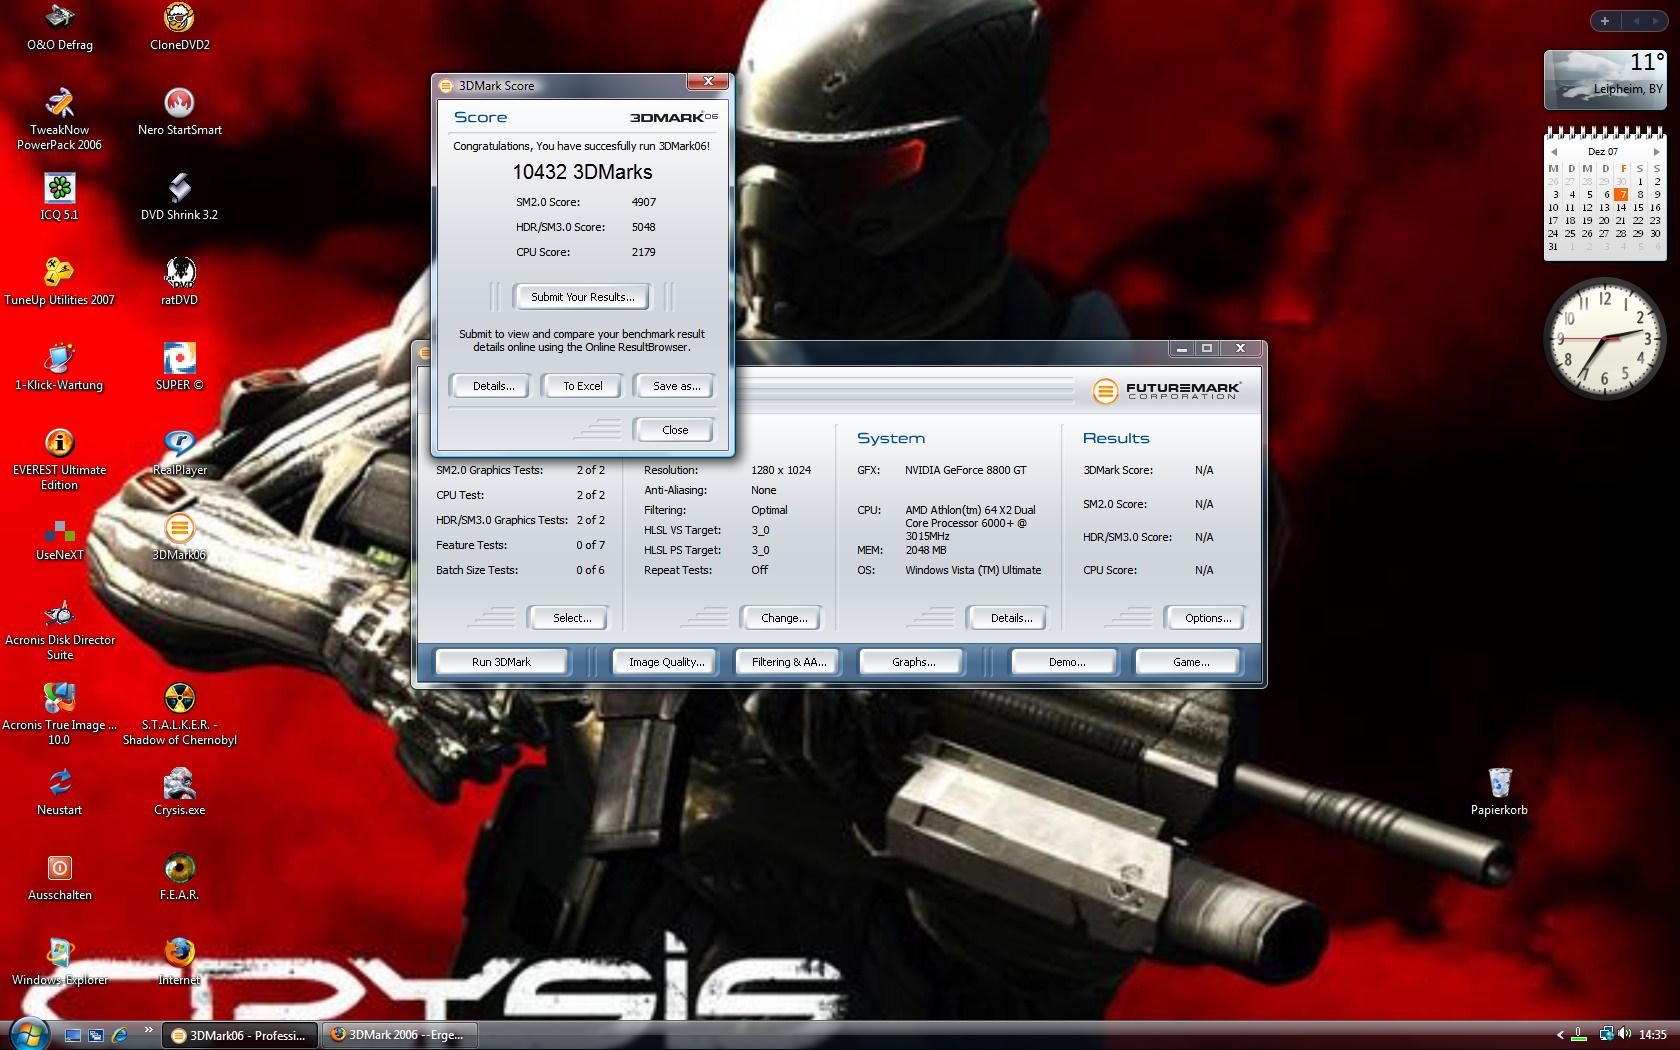Viewport: 1680px width, 1050px height.
Task: Click the Windows Start orb
Action: point(28,1034)
